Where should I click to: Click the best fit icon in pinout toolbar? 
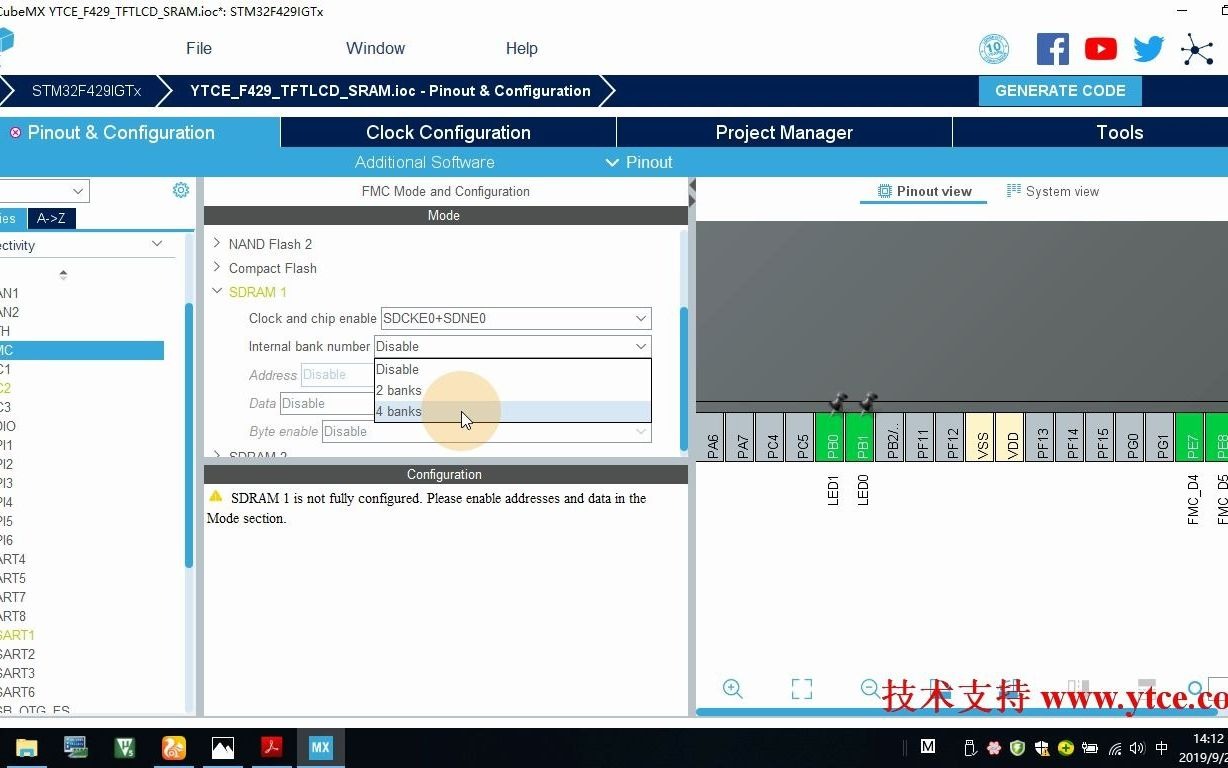pos(801,689)
